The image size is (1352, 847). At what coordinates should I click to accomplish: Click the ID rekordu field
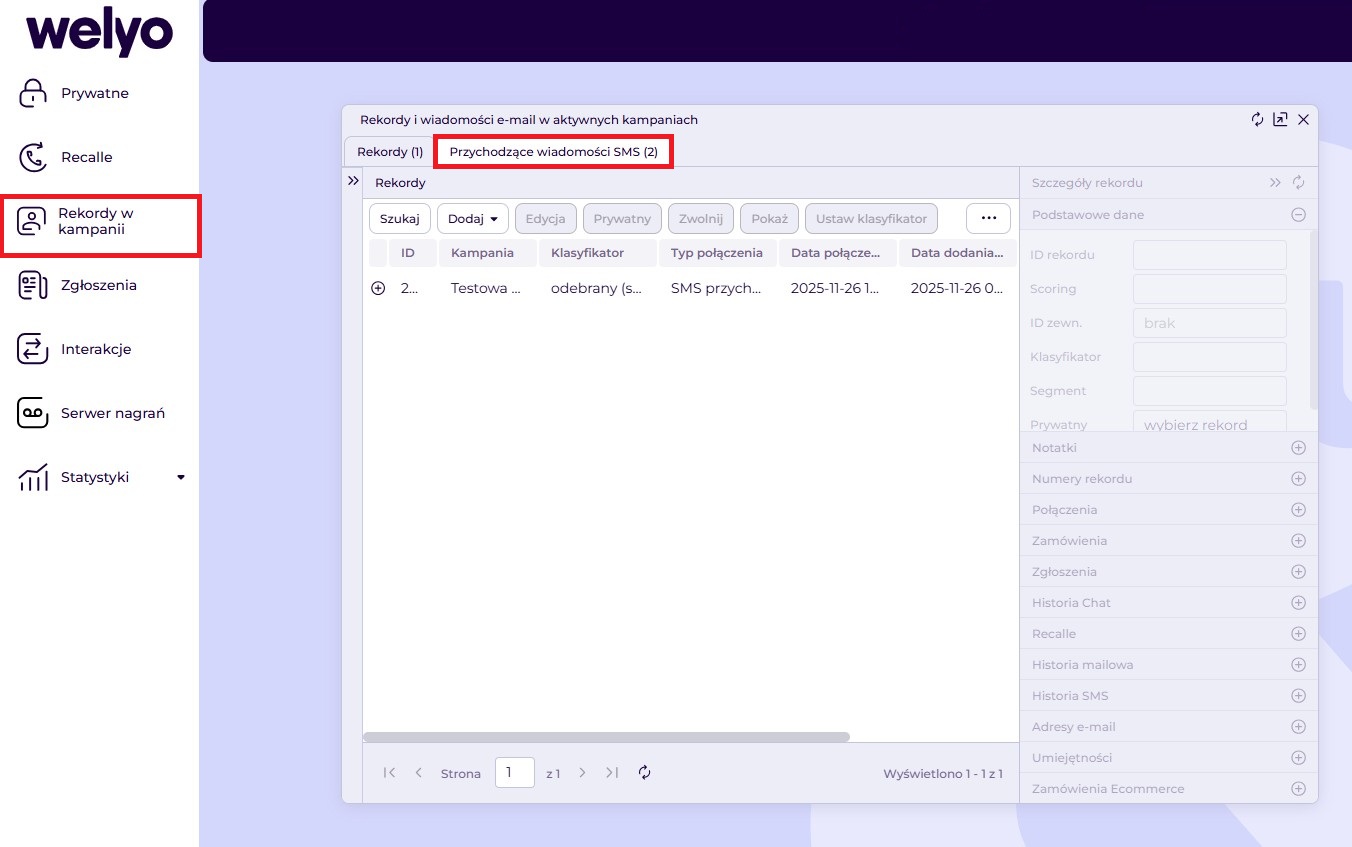1210,255
